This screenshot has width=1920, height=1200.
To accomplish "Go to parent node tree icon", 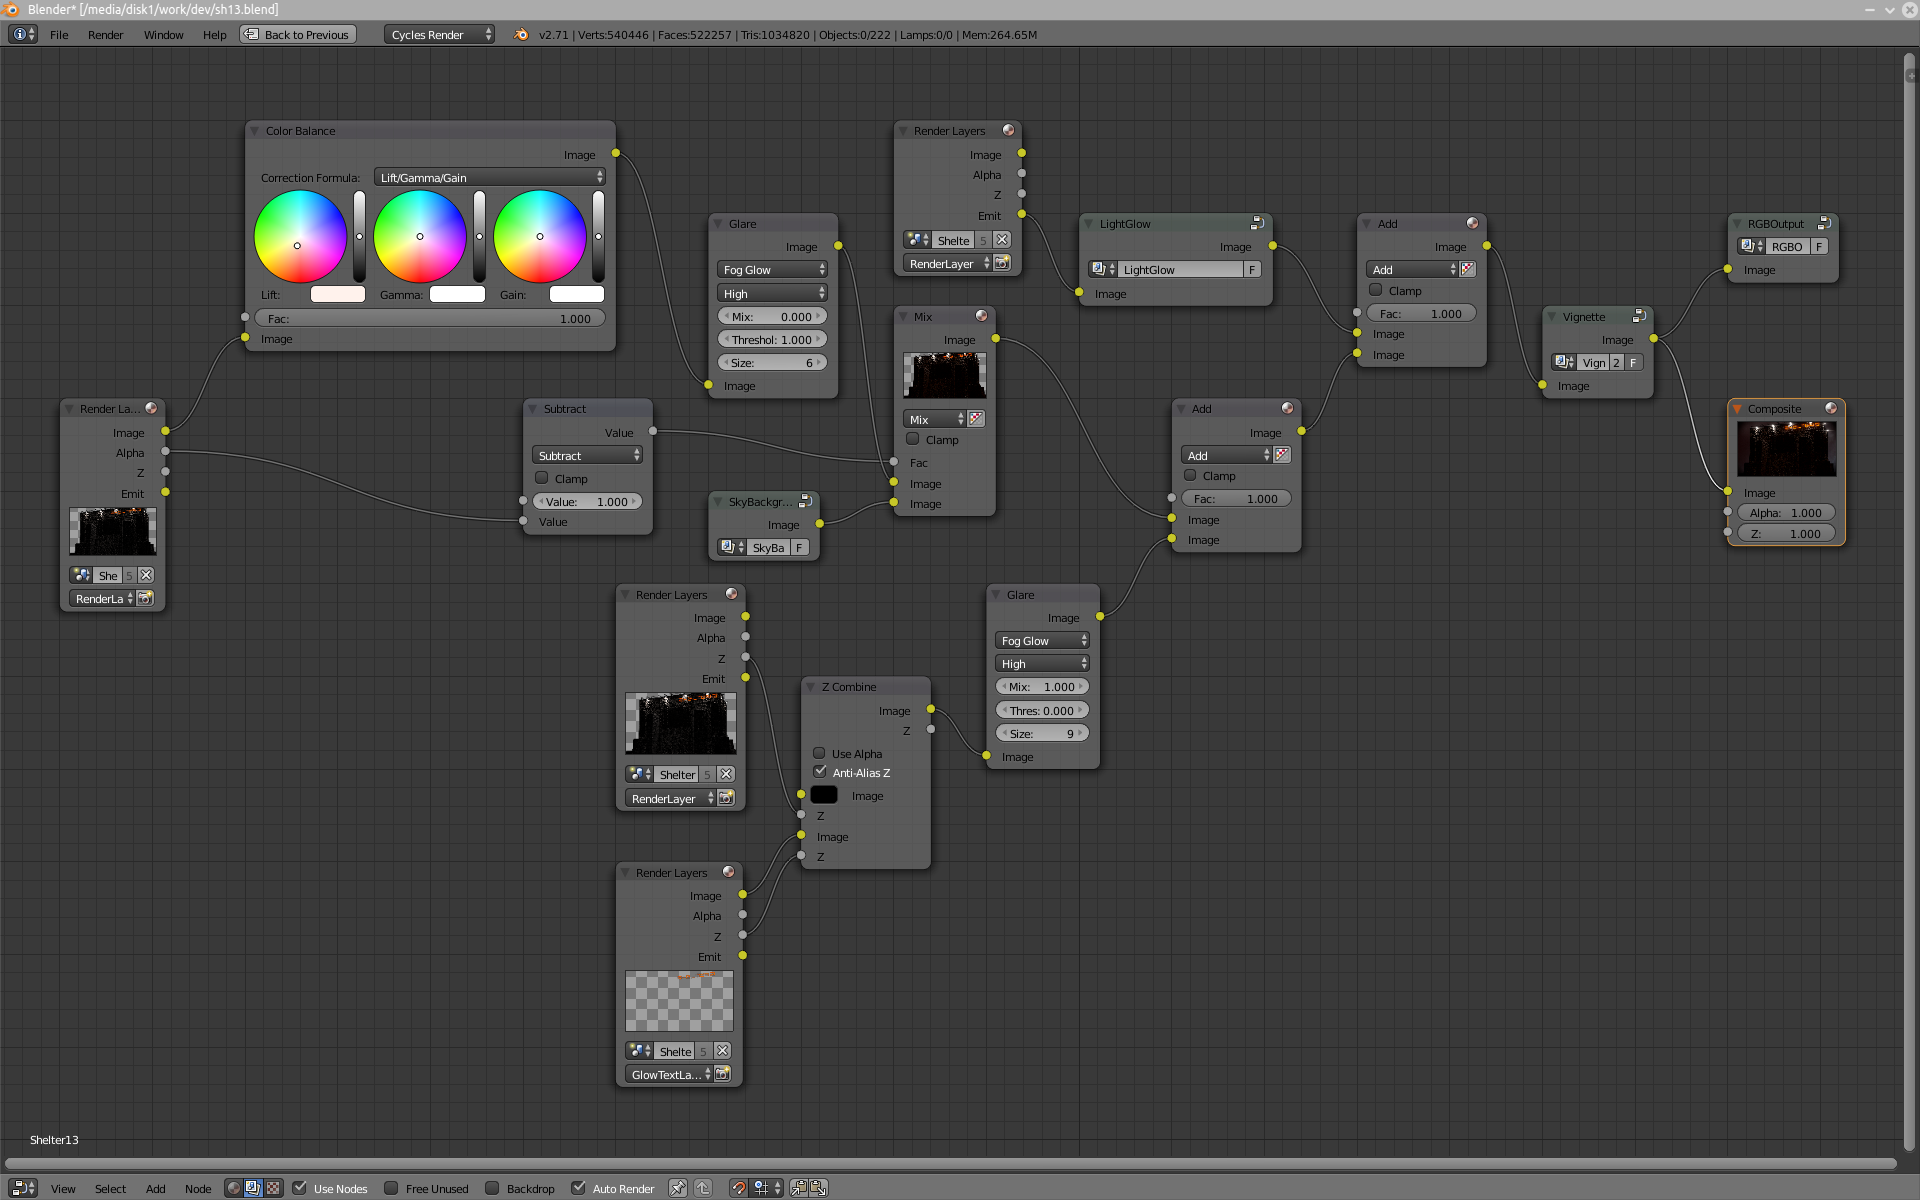I will tap(703, 1188).
